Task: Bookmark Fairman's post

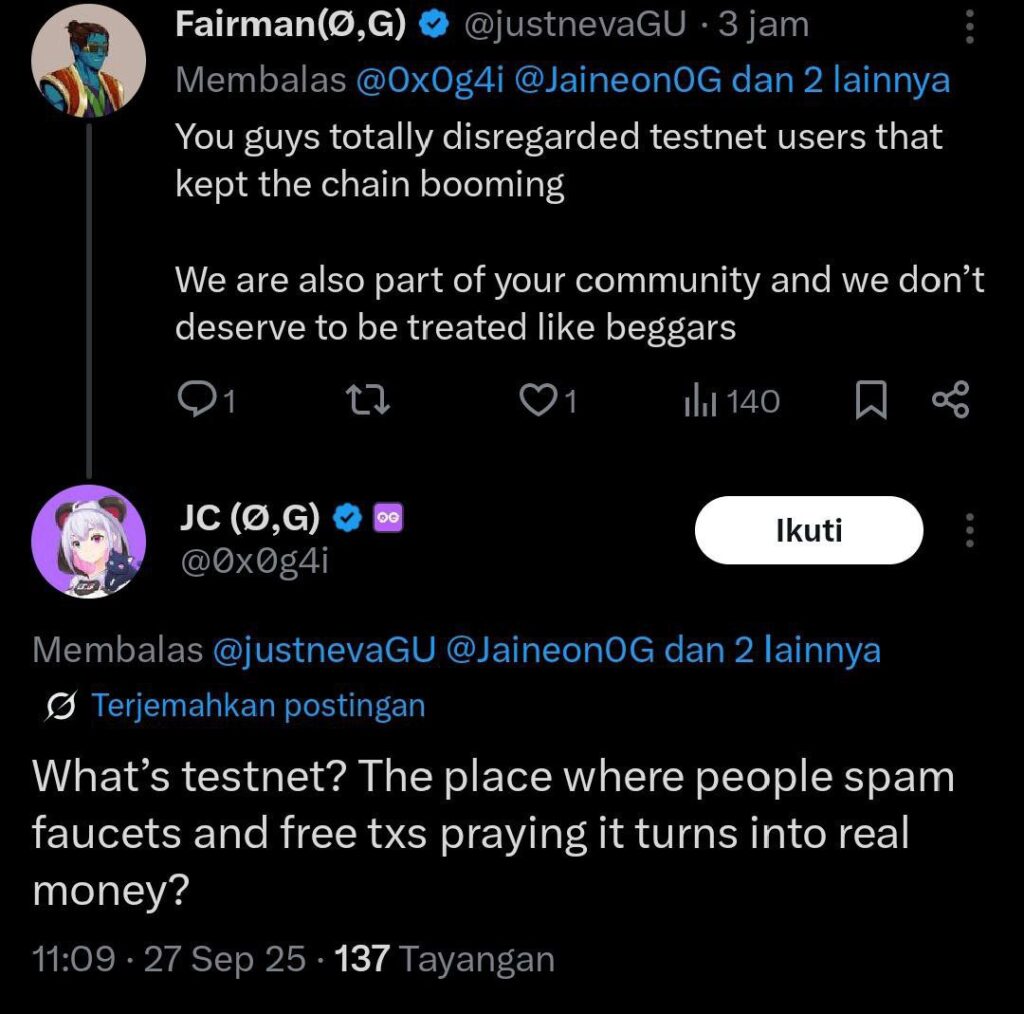Action: pos(871,401)
